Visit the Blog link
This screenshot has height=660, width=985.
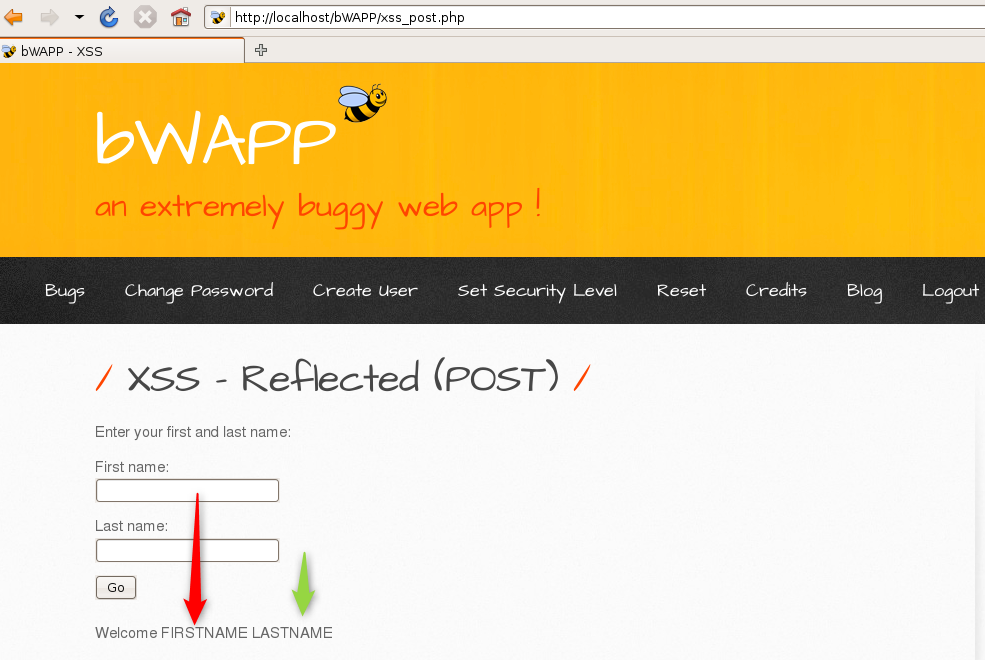[864, 291]
